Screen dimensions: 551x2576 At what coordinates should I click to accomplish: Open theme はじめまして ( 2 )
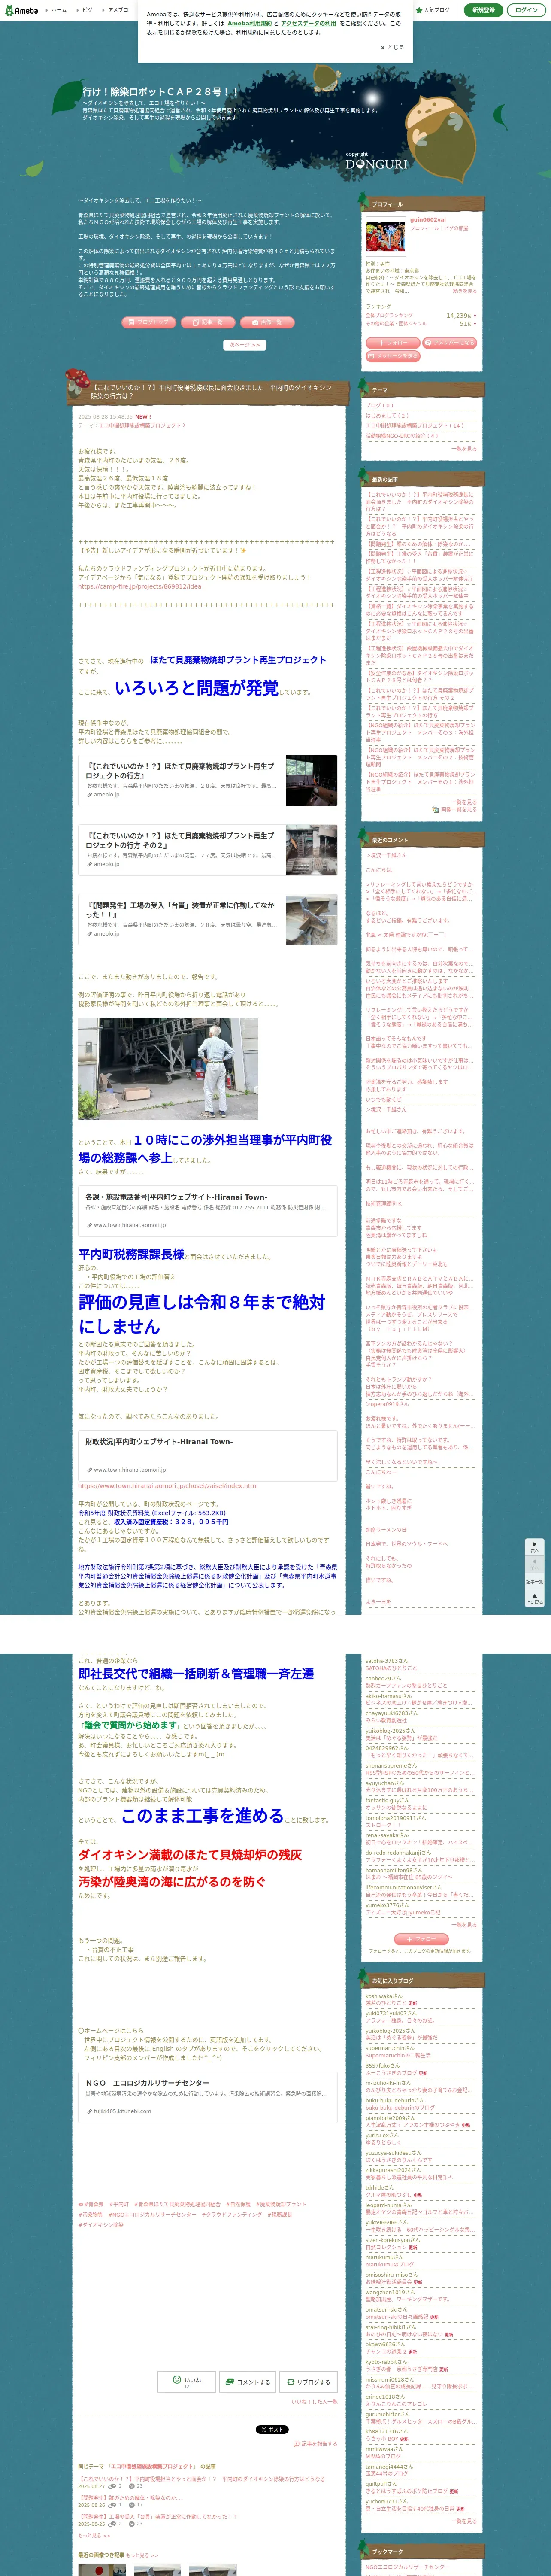pyautogui.click(x=387, y=415)
